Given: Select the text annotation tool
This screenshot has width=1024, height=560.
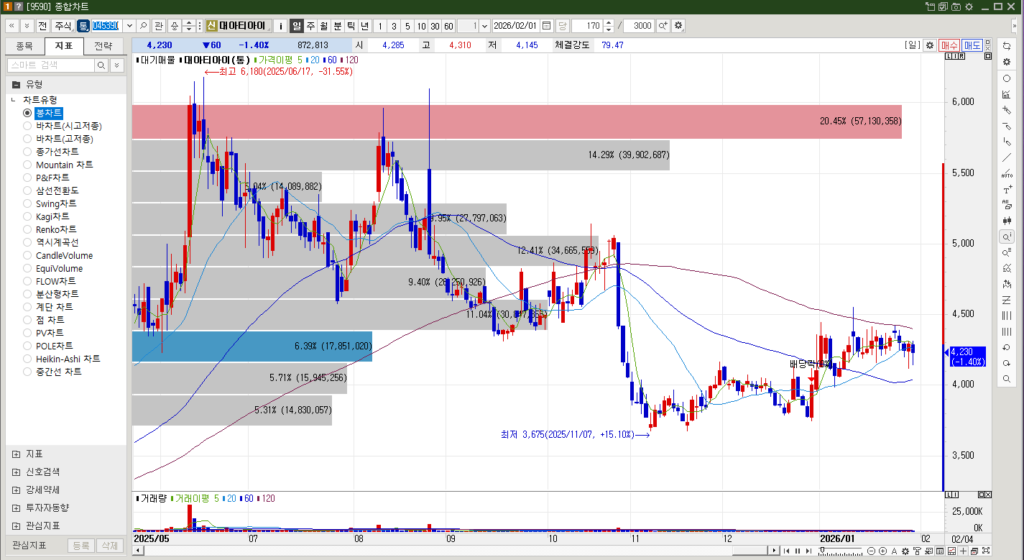Looking at the screenshot, I should click(1005, 189).
